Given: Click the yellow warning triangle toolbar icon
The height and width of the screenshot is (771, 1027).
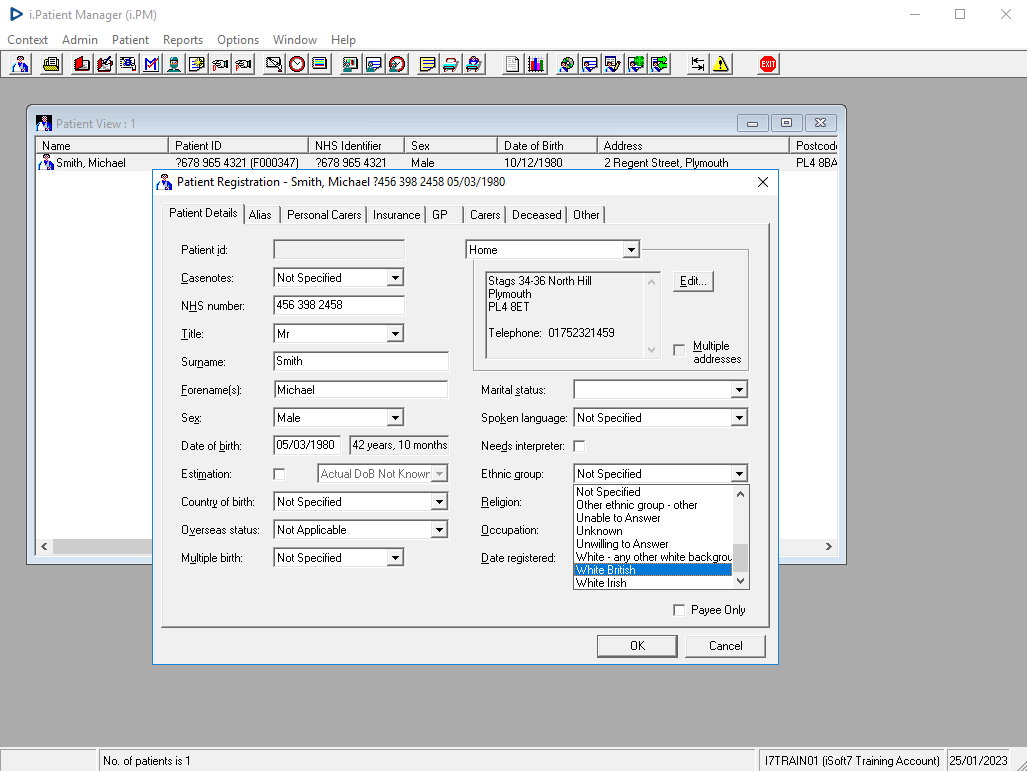Looking at the screenshot, I should 721,64.
